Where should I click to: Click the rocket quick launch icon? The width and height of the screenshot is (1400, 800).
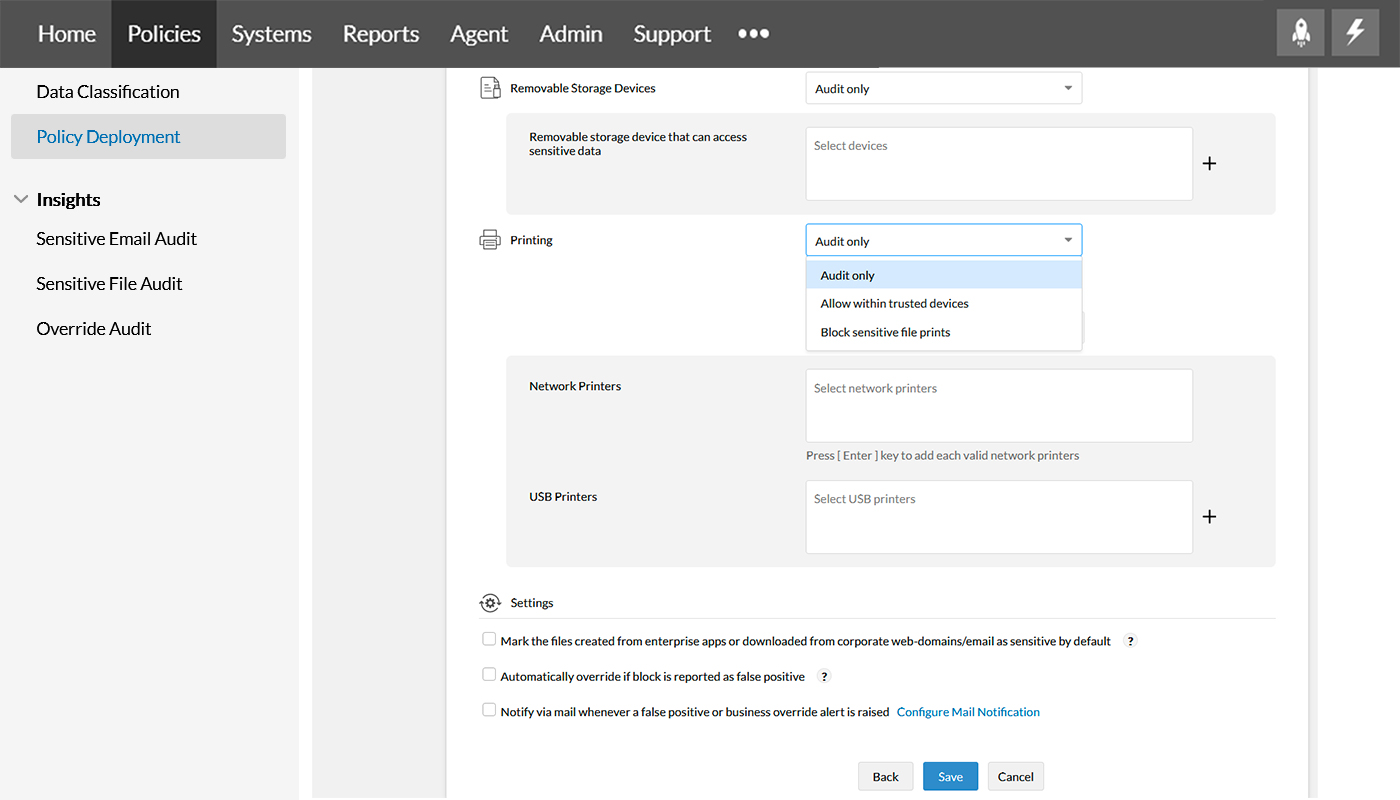point(1301,33)
